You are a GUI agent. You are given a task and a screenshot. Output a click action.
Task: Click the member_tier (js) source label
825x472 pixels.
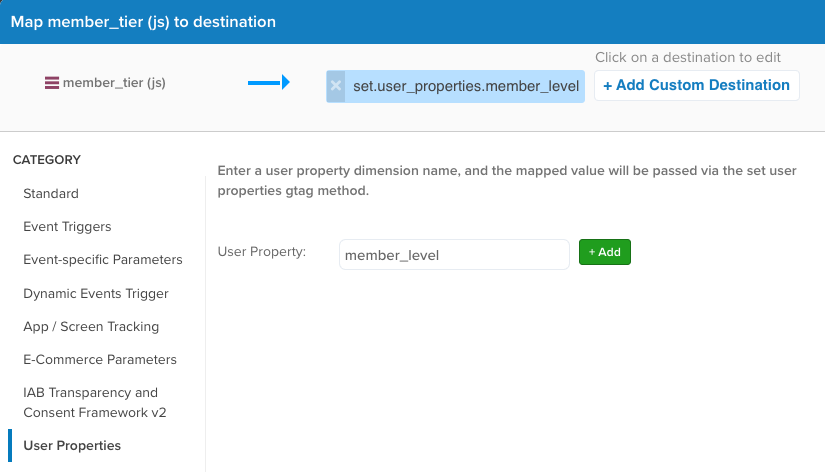click(114, 83)
